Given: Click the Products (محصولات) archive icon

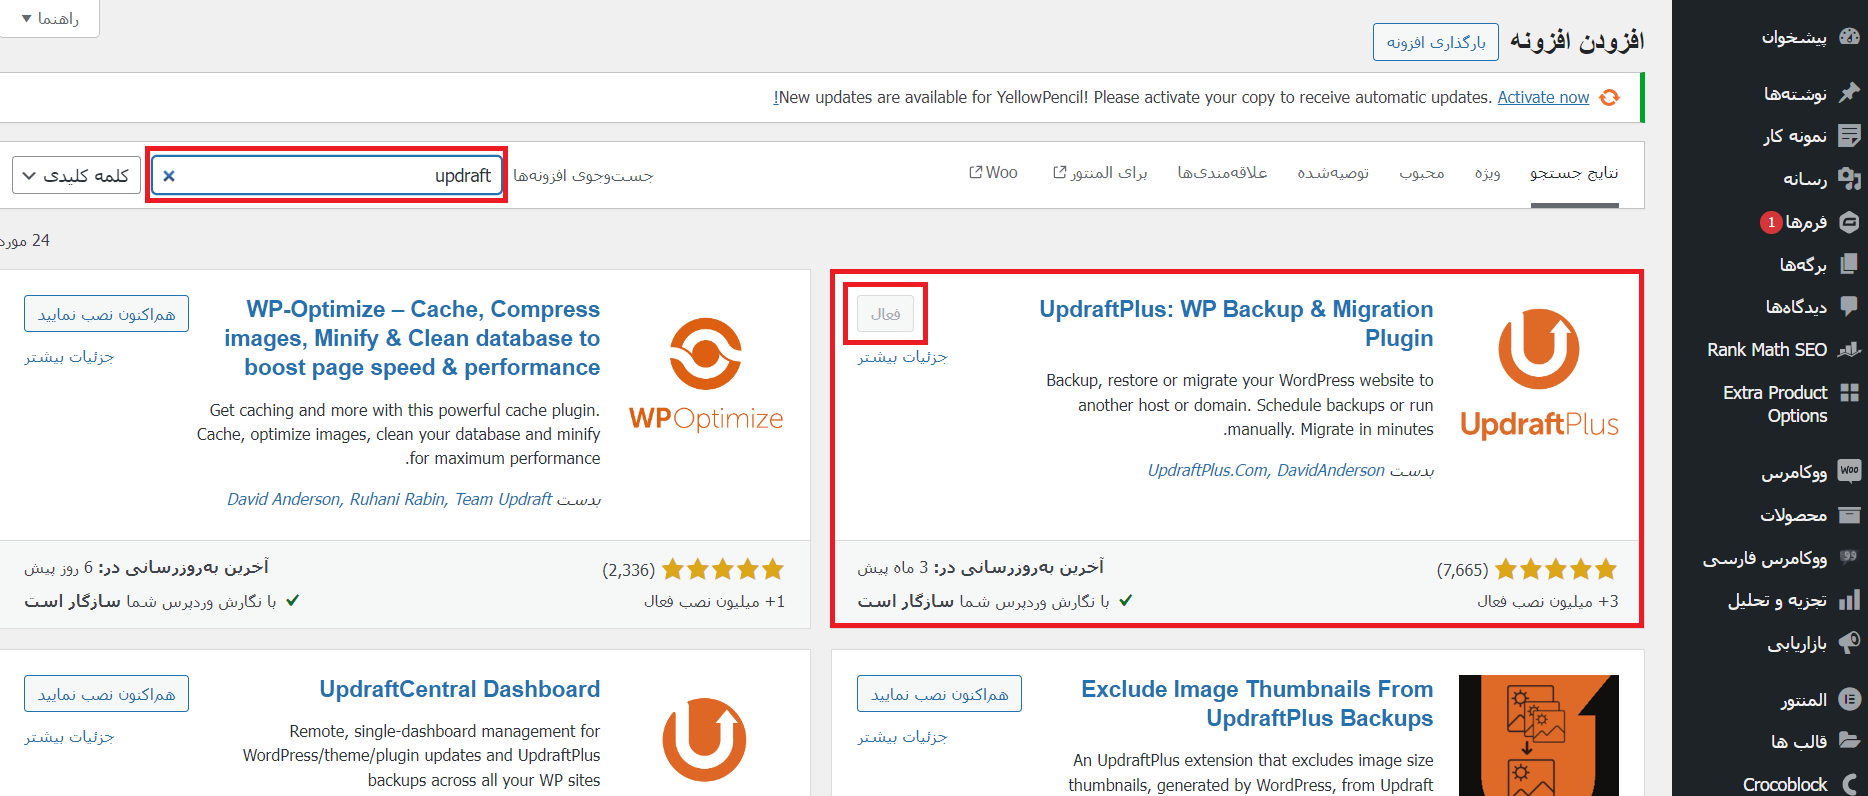Looking at the screenshot, I should 1849,515.
